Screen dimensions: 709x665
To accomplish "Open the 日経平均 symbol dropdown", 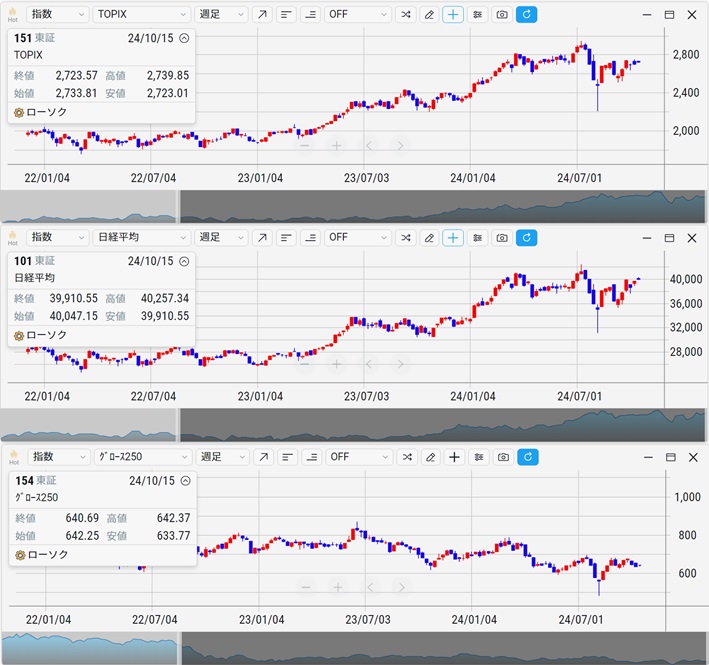I will point(140,237).
